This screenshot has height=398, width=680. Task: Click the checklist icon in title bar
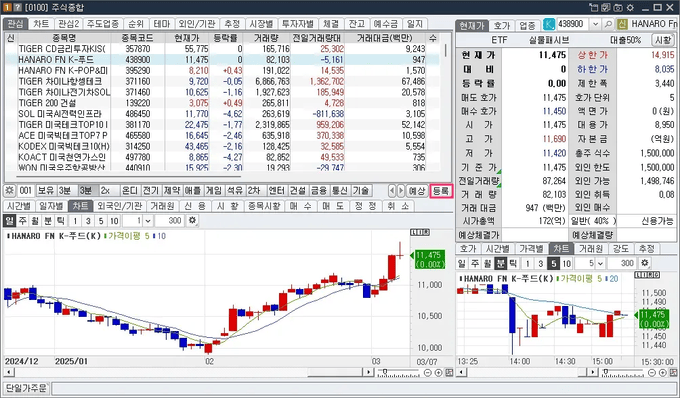(606, 7)
